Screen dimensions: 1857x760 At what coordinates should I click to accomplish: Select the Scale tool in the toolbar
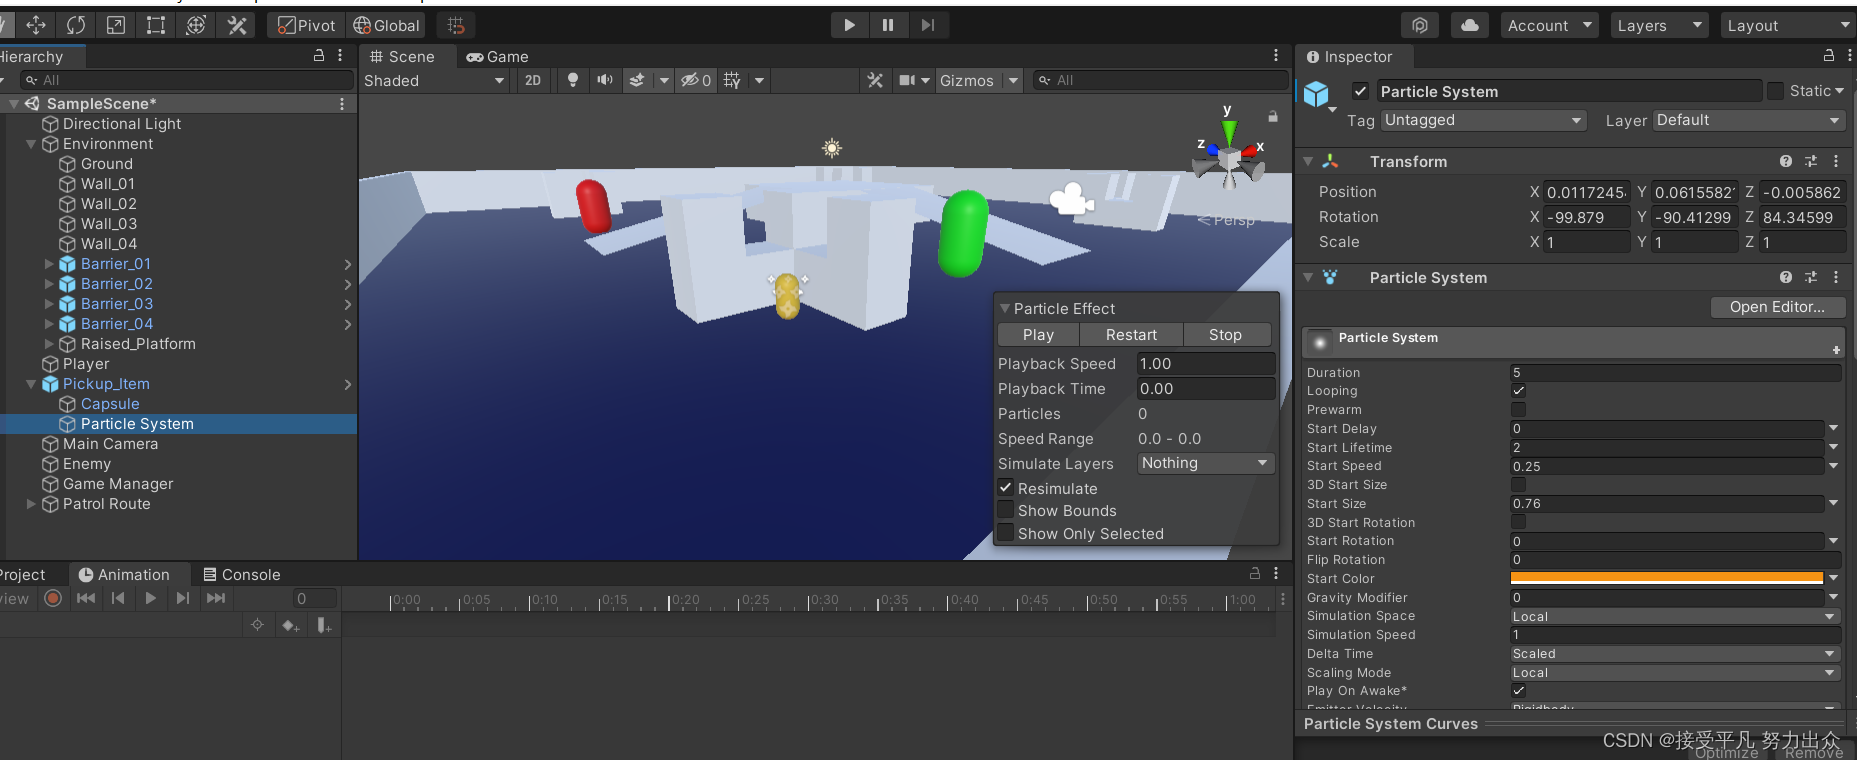pos(116,25)
